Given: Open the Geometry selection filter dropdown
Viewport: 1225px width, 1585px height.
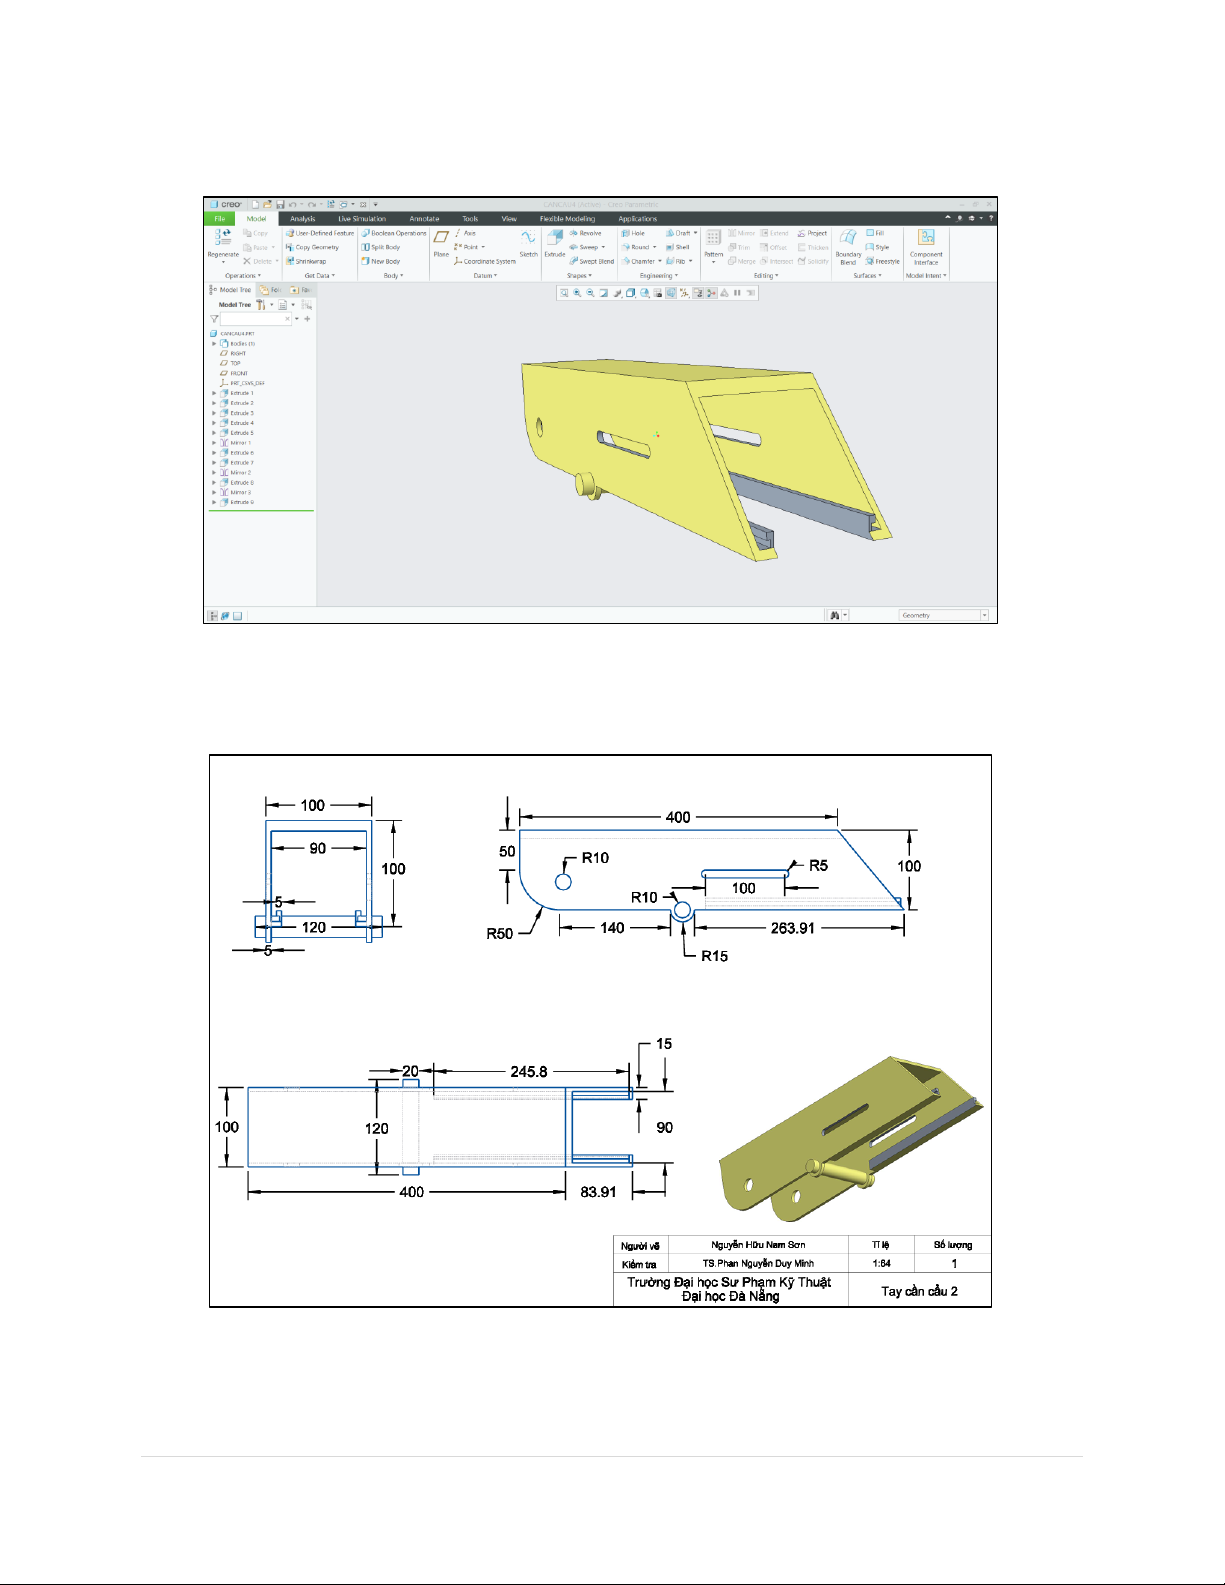Looking at the screenshot, I should [984, 615].
